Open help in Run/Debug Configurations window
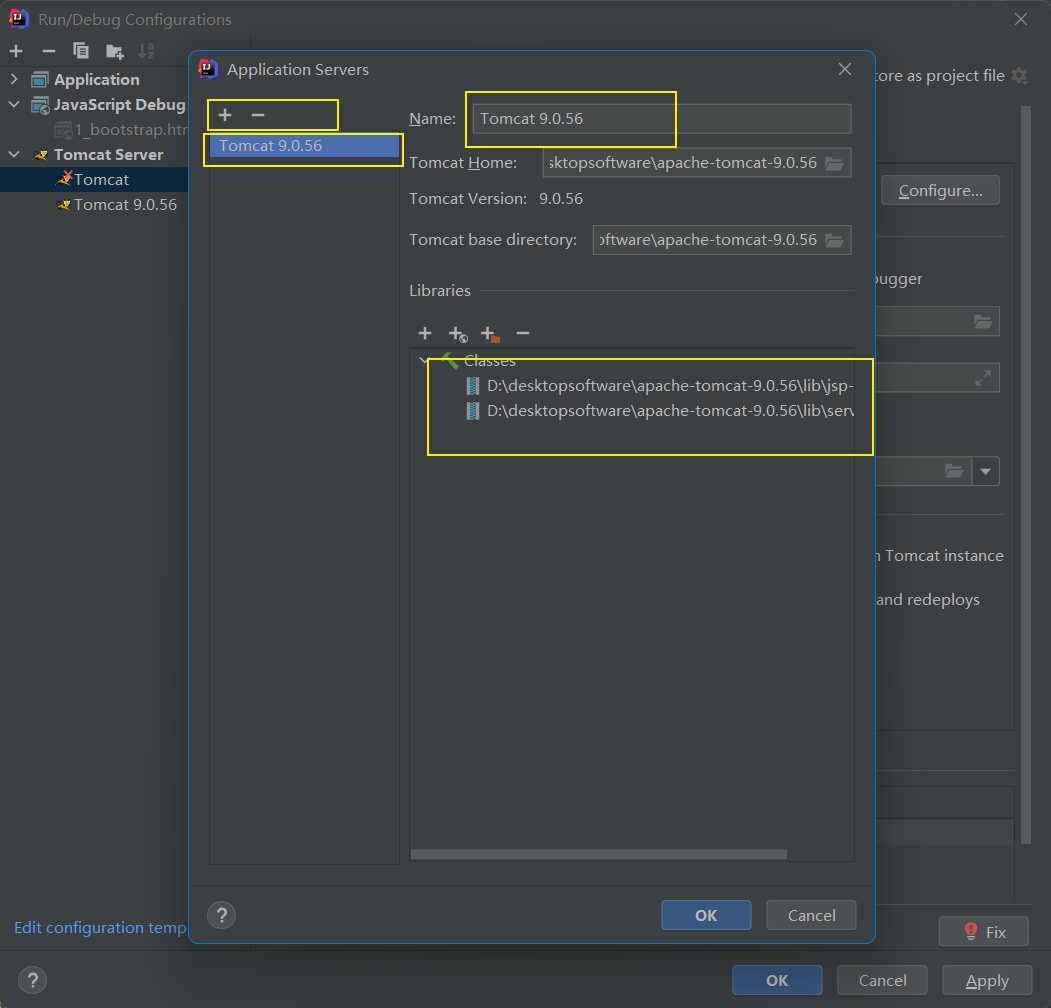Viewport: 1051px width, 1008px height. [x=32, y=980]
